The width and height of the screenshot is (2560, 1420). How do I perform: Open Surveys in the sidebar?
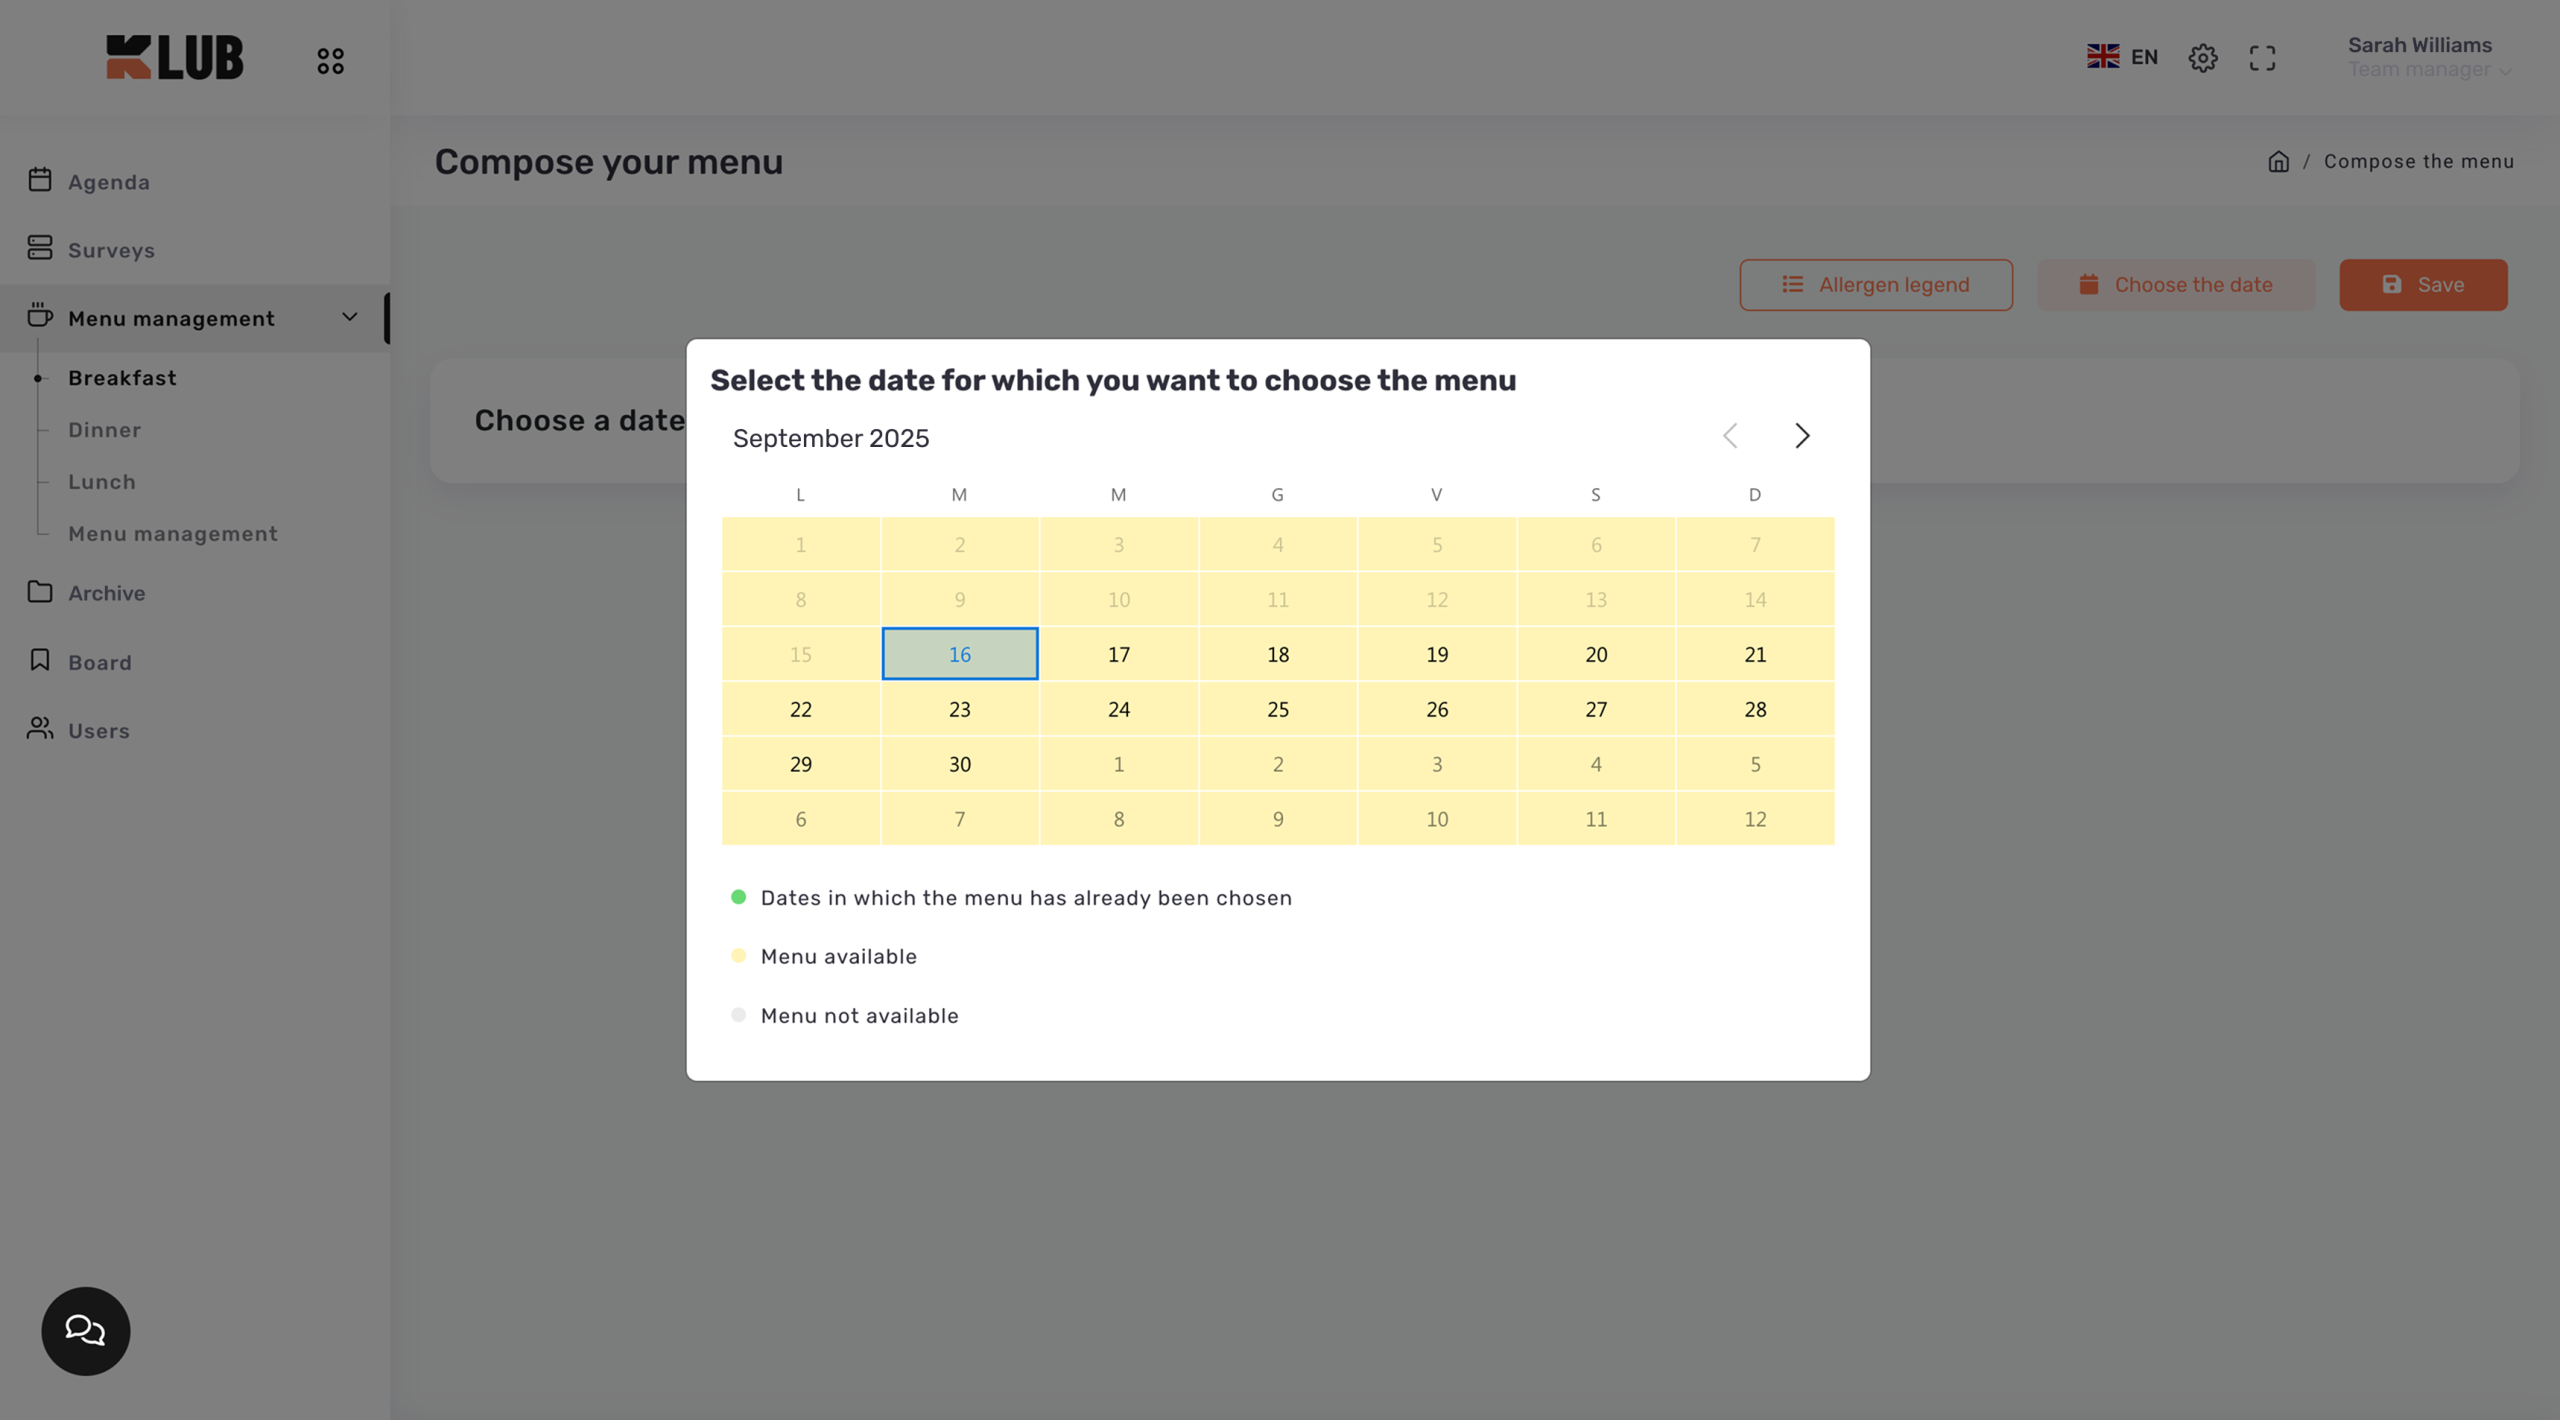pos(111,250)
